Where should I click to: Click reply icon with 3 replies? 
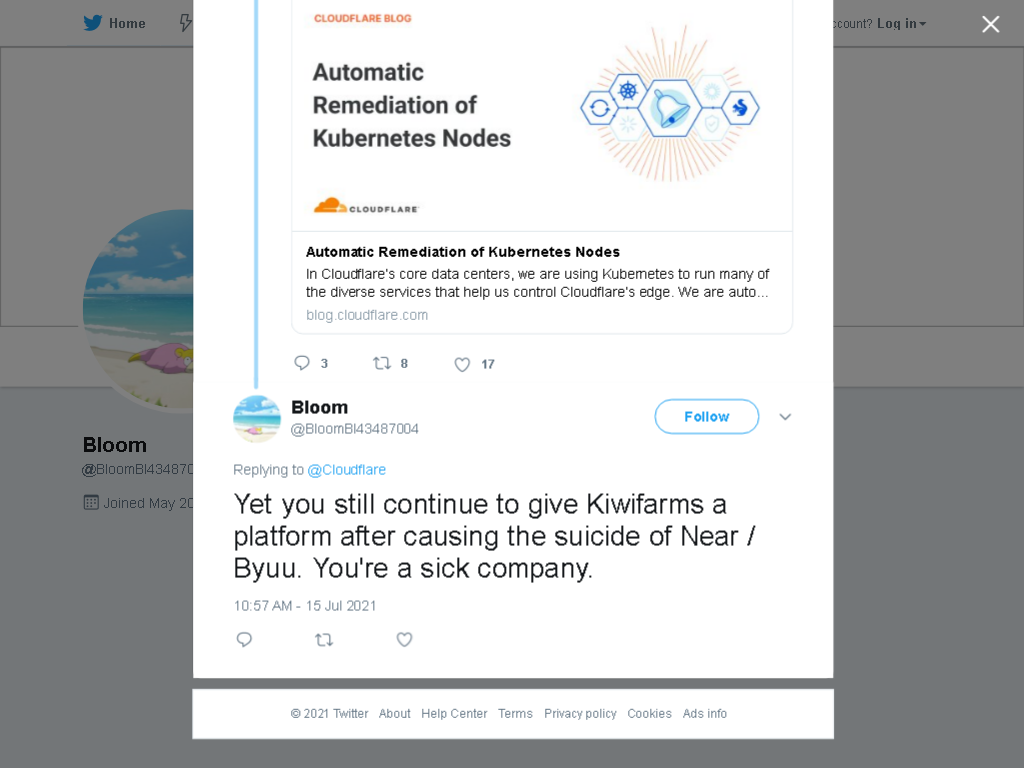[310, 363]
